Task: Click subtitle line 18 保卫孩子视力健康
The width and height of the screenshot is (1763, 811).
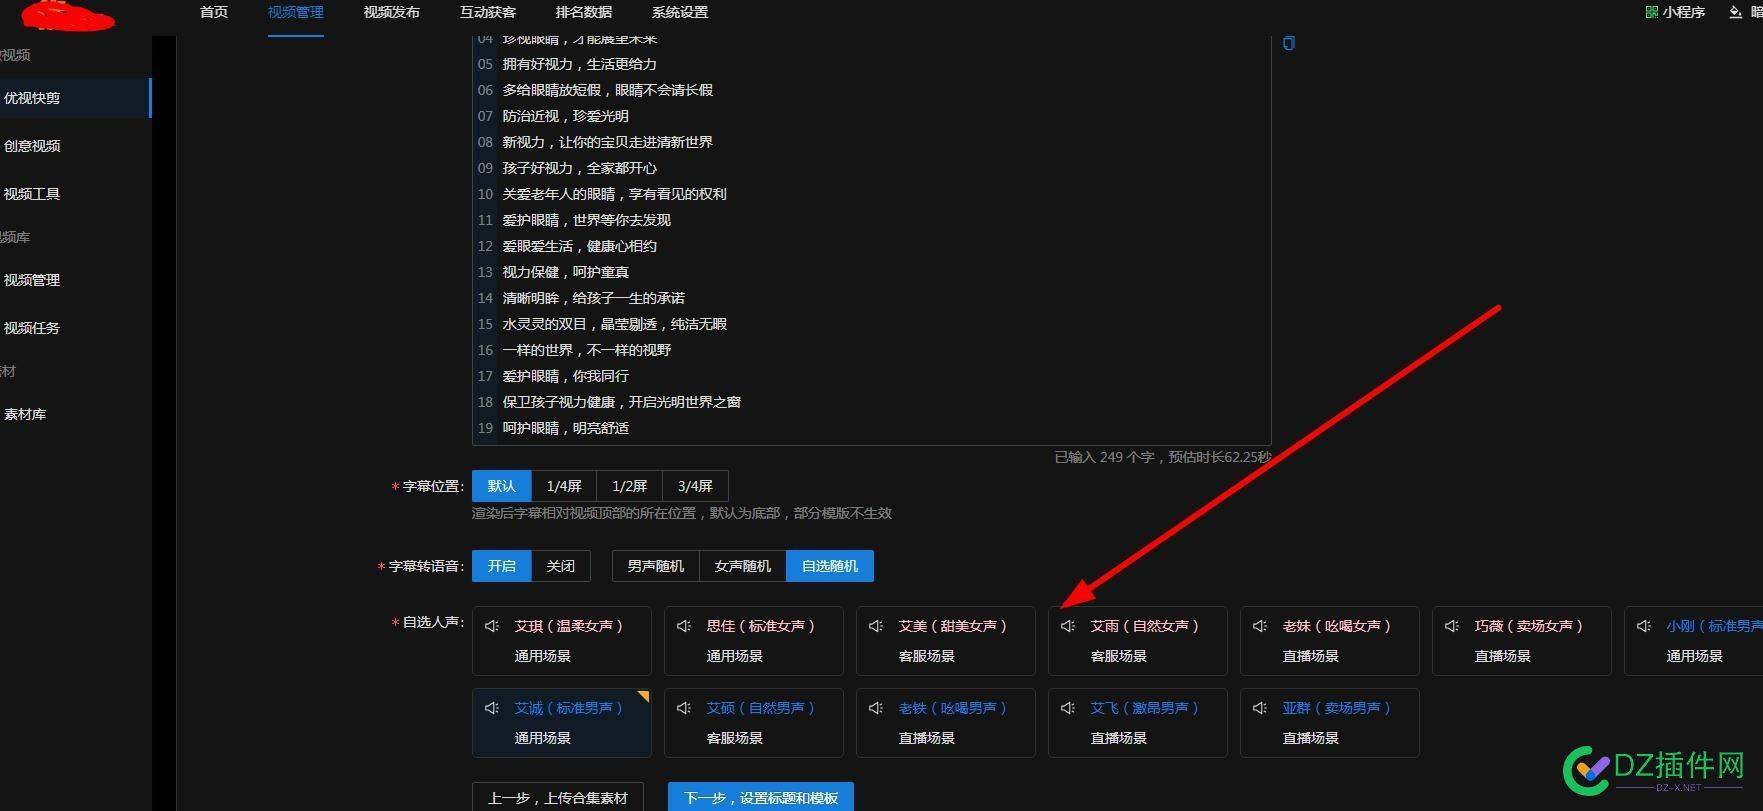Action: pyautogui.click(x=622, y=402)
